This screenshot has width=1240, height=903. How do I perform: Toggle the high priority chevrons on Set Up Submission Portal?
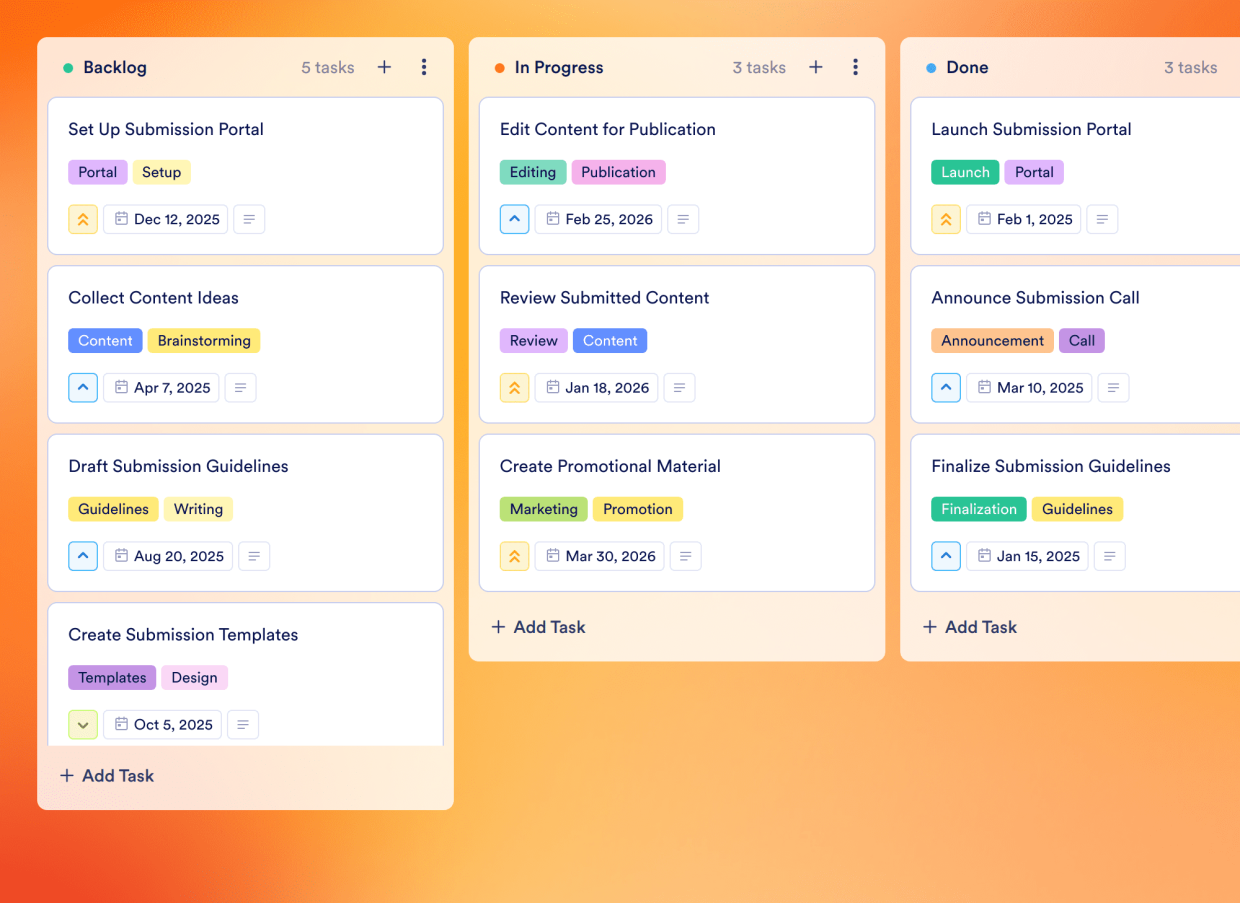click(x=83, y=219)
